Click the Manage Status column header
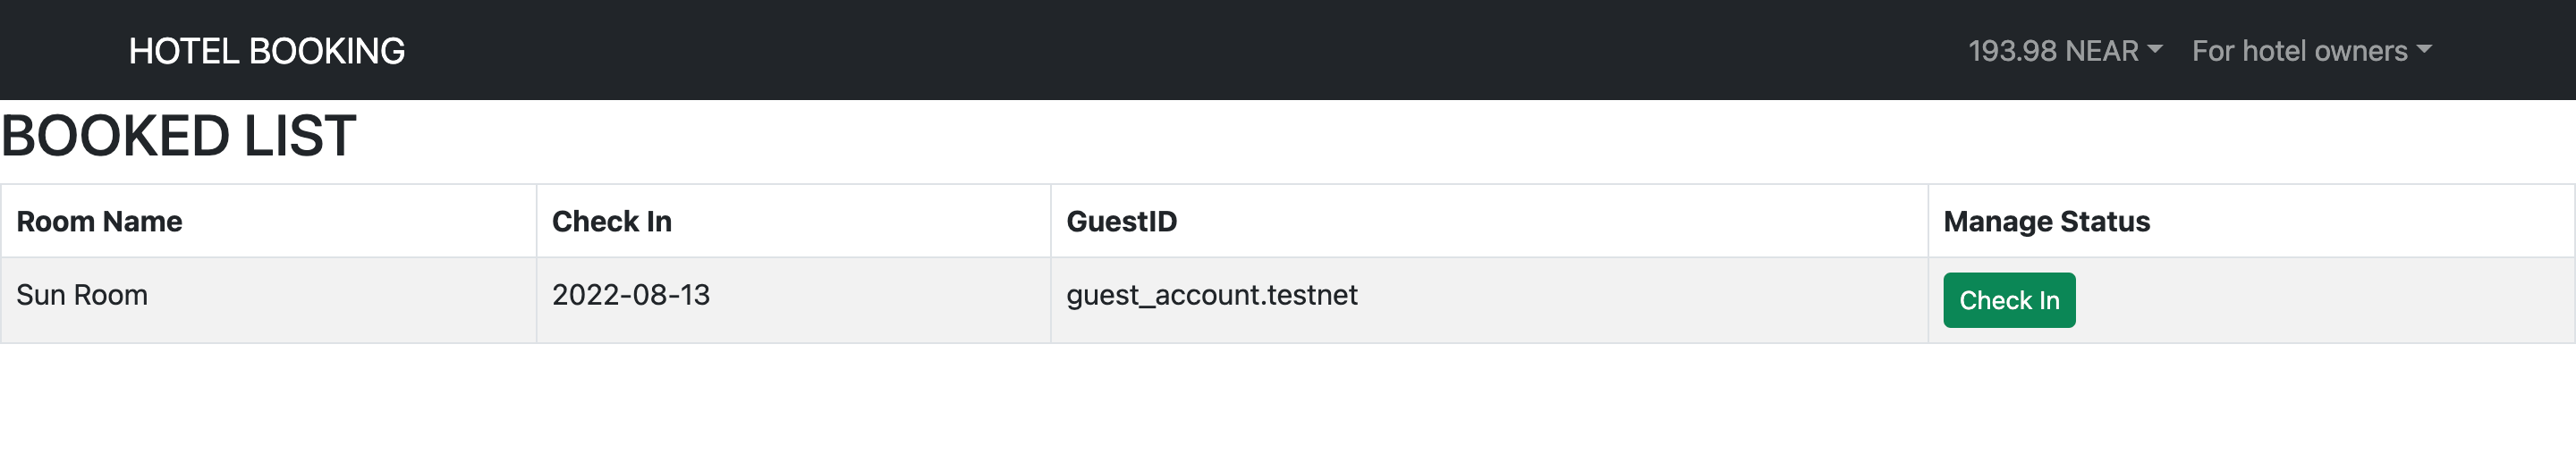 [2251, 221]
